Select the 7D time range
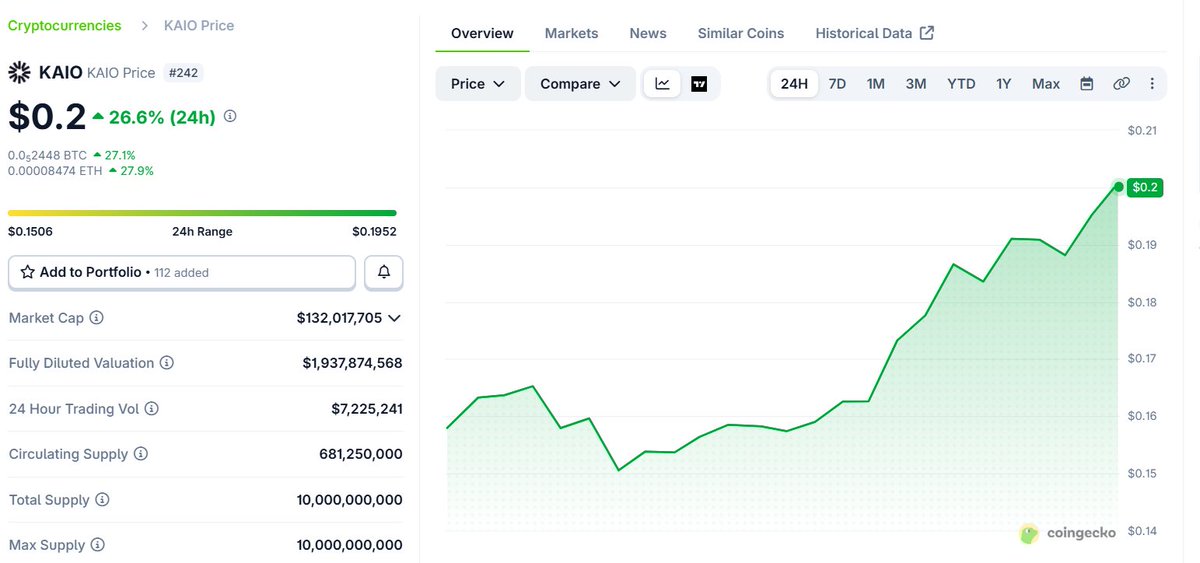 point(837,84)
